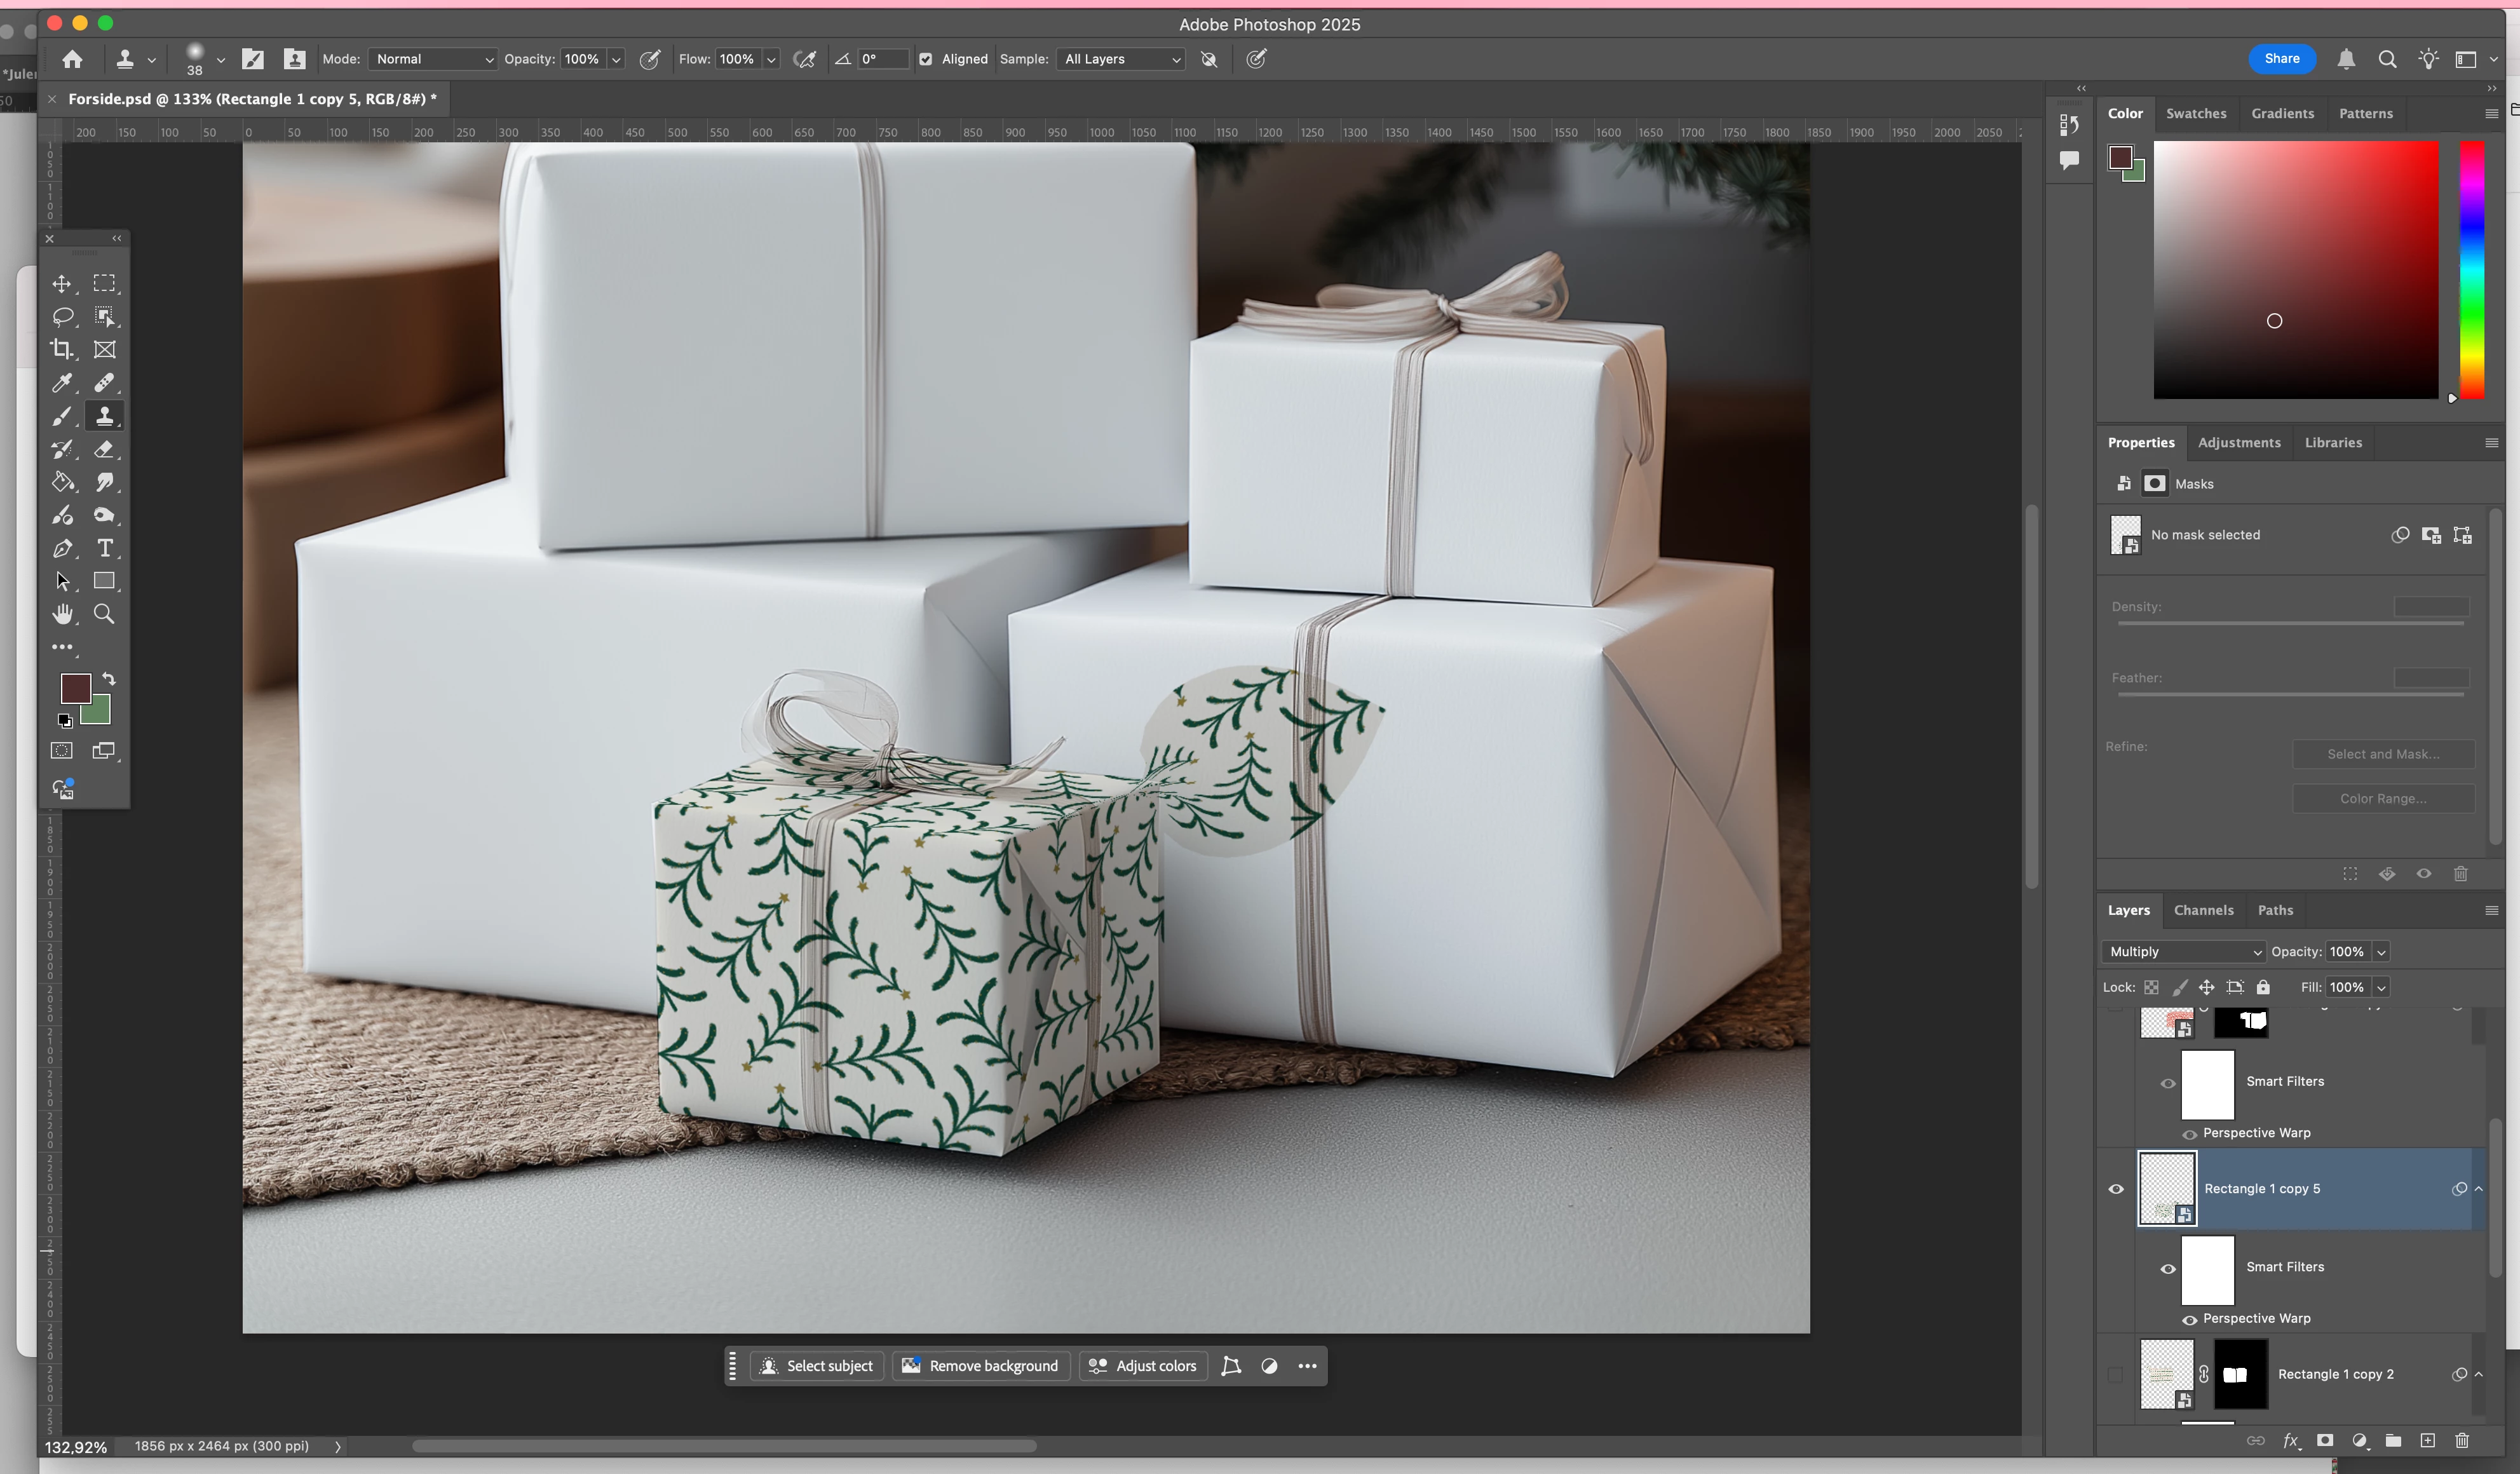Switch to the Swatches tab

tap(2196, 114)
